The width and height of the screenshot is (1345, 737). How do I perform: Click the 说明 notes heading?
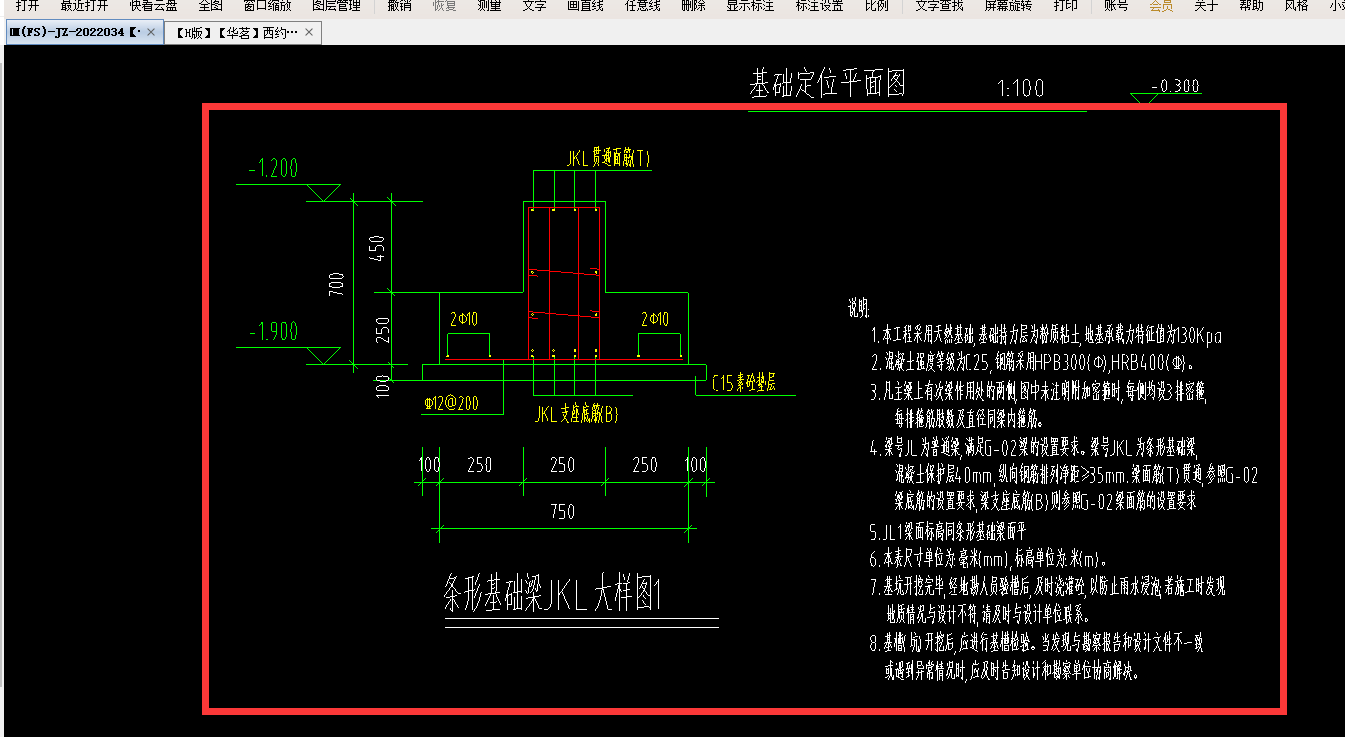tap(859, 308)
